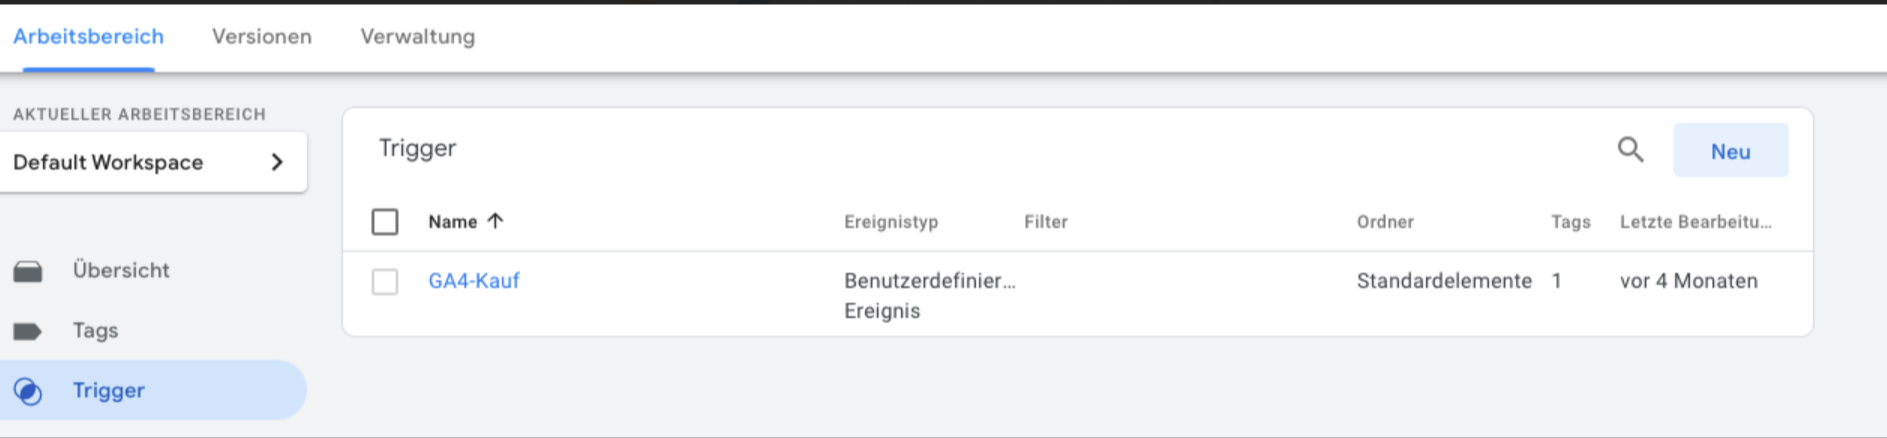Tick the select-all checkbox in header
This screenshot has width=1887, height=438.
385,221
